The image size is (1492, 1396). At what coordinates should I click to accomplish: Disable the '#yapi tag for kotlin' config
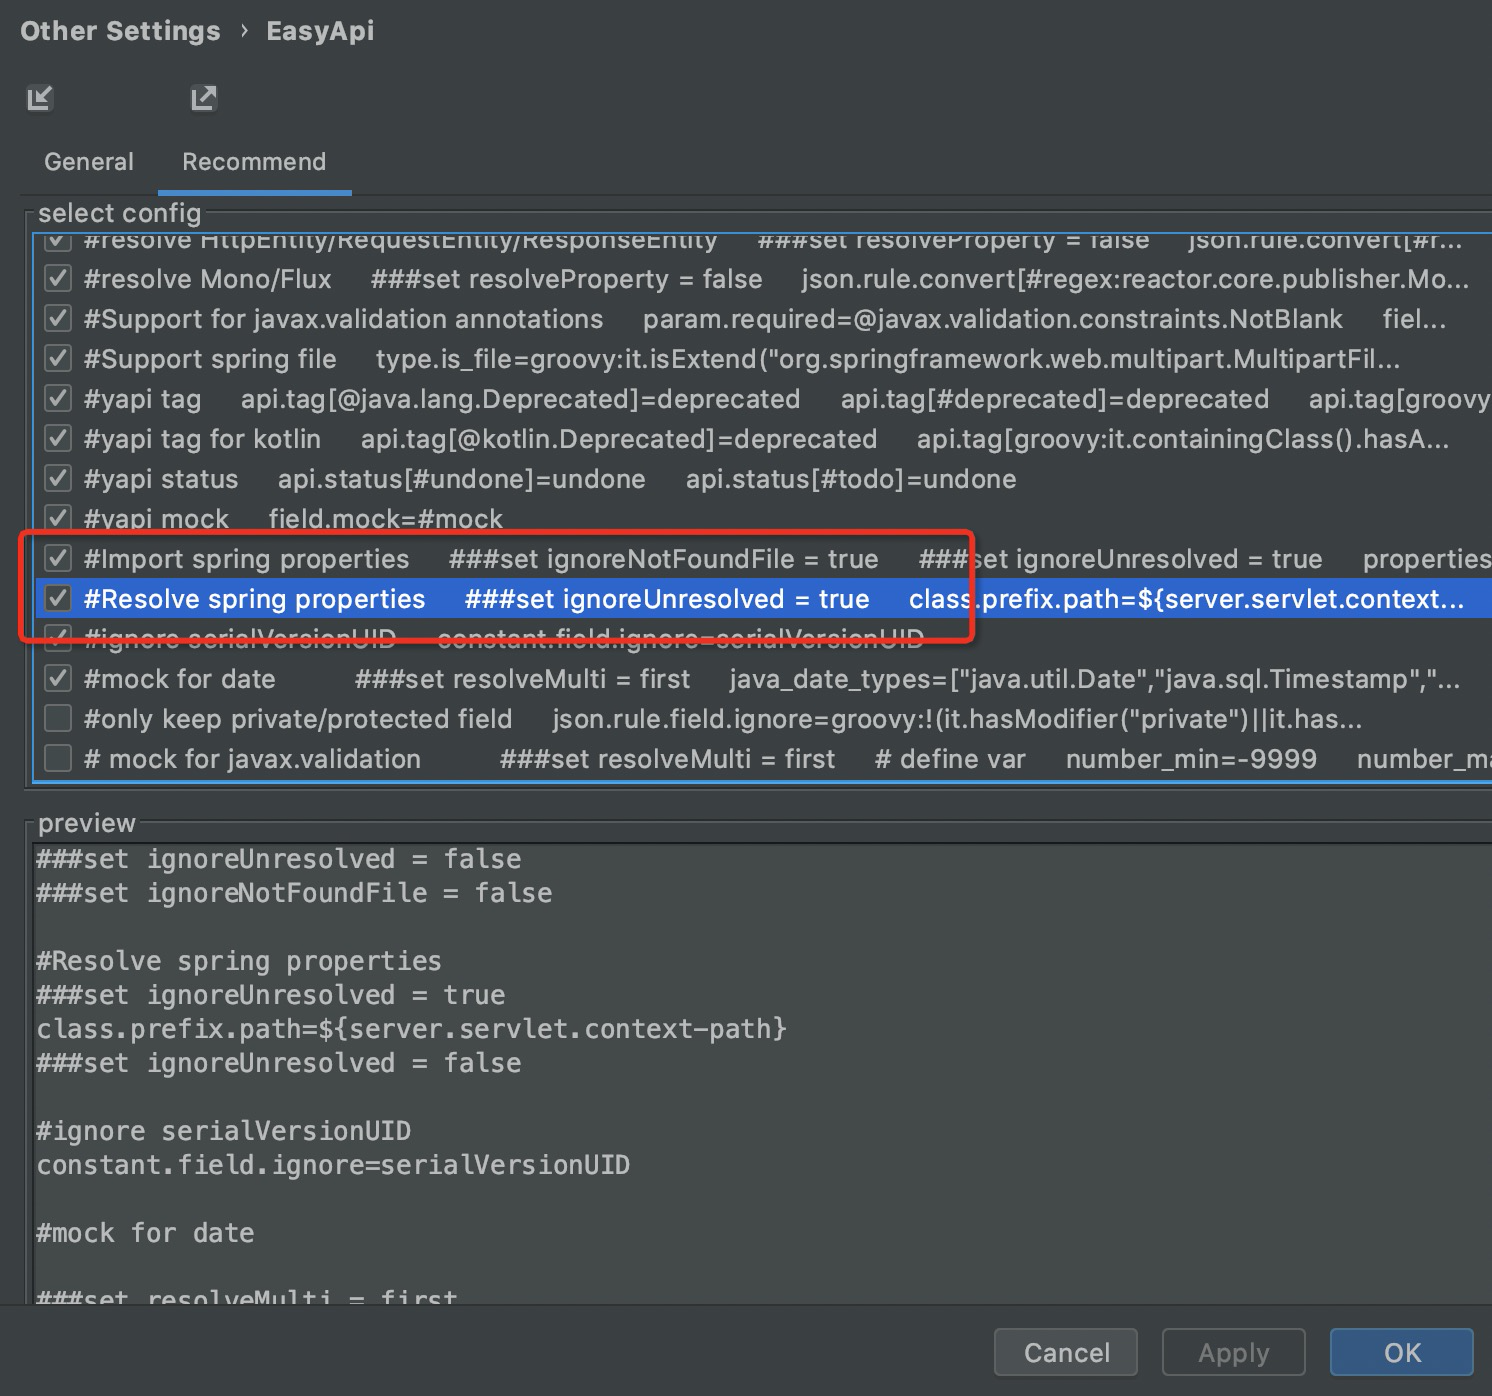(57, 438)
